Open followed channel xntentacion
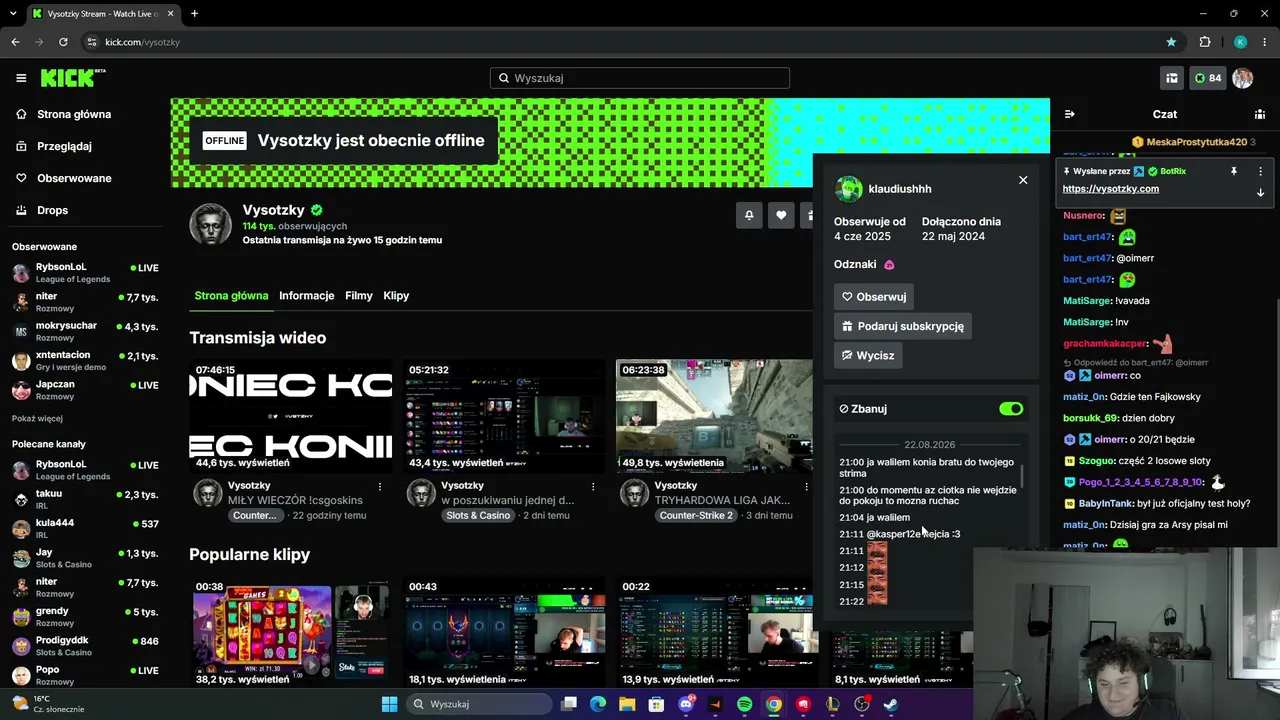This screenshot has width=1280, height=720. click(x=85, y=360)
